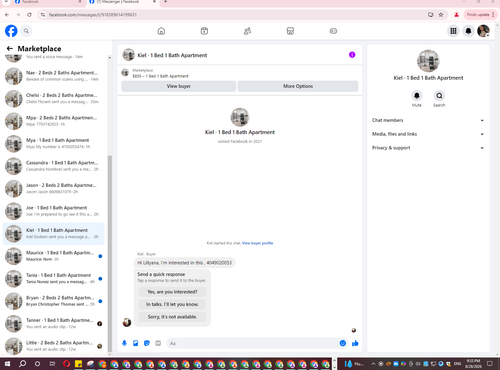500x370 pixels.
Task: Open the Video/Reels nav icon
Action: tap(204, 31)
